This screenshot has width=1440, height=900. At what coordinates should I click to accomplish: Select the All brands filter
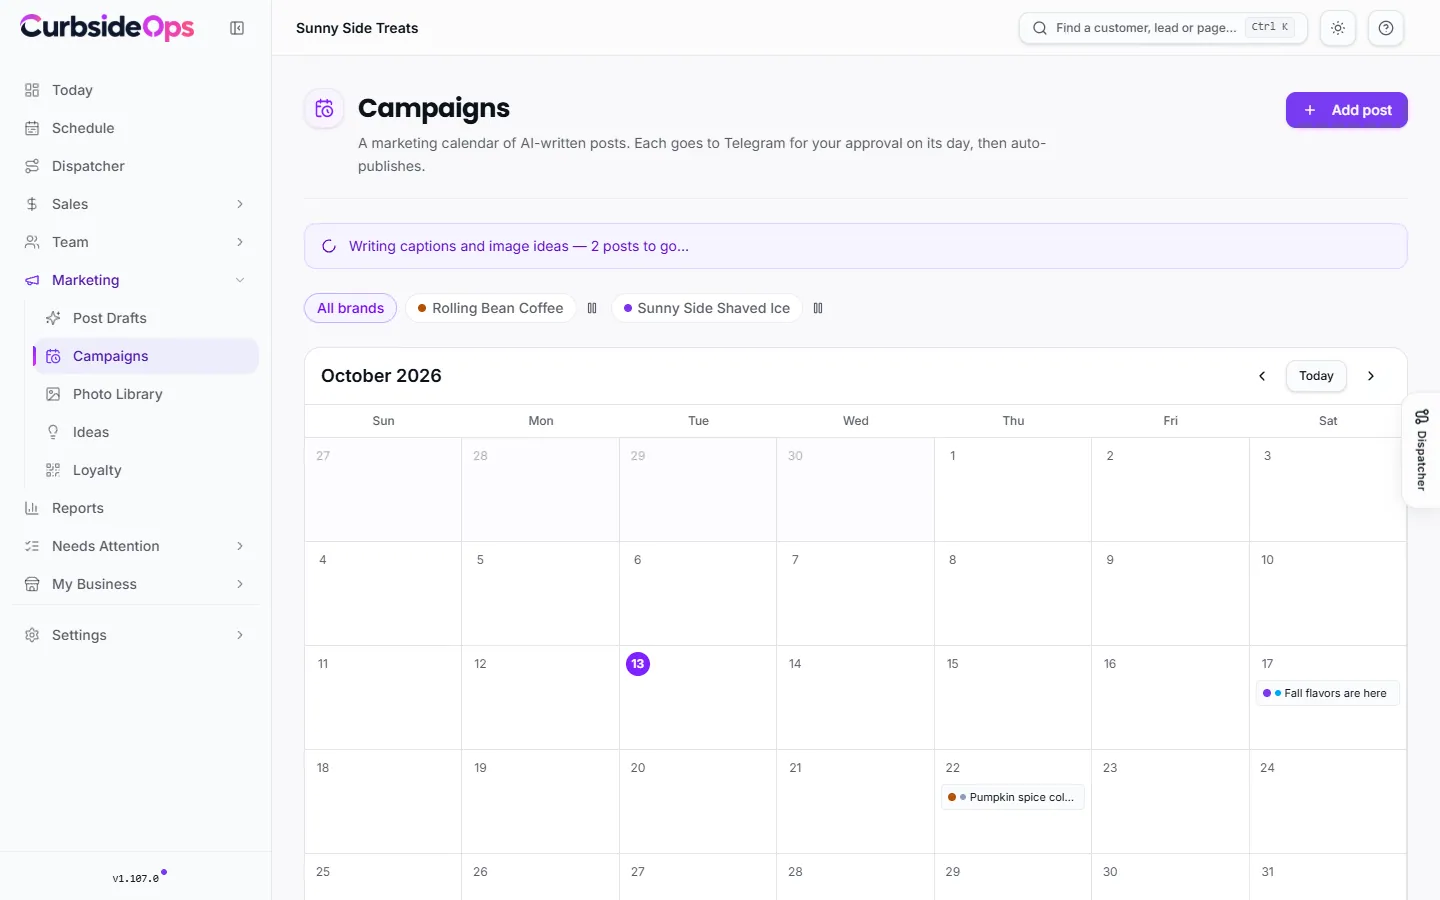coord(350,308)
